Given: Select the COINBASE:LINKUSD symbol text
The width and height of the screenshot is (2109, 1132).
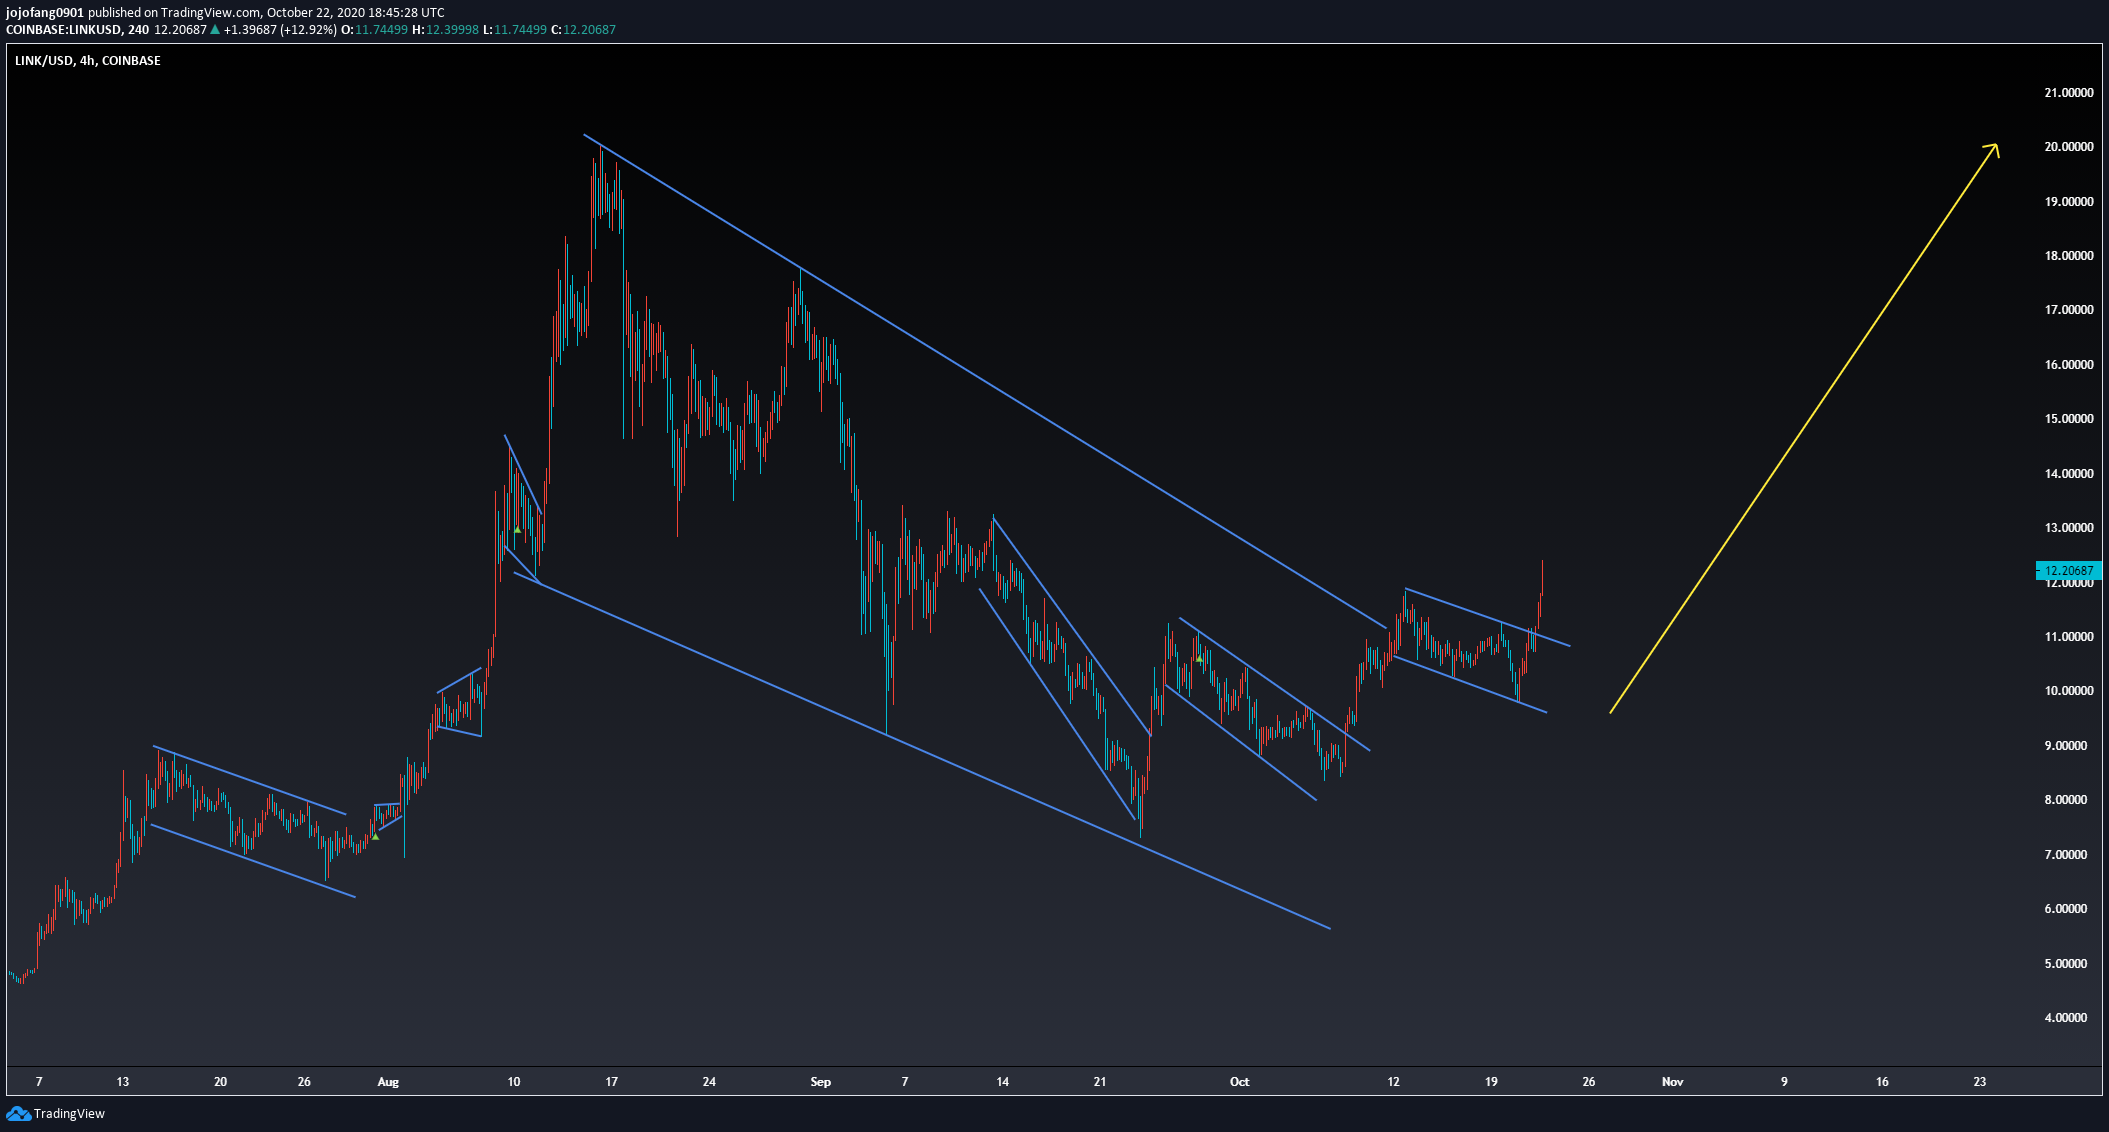Looking at the screenshot, I should [64, 29].
